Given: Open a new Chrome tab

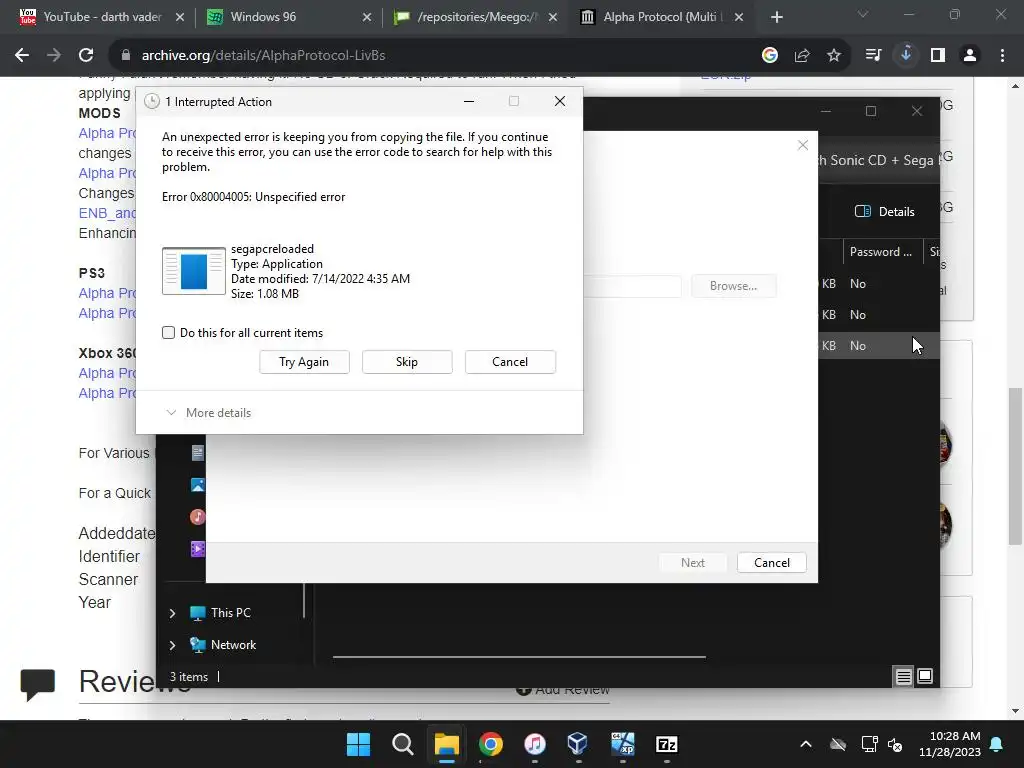Looking at the screenshot, I should tap(776, 17).
